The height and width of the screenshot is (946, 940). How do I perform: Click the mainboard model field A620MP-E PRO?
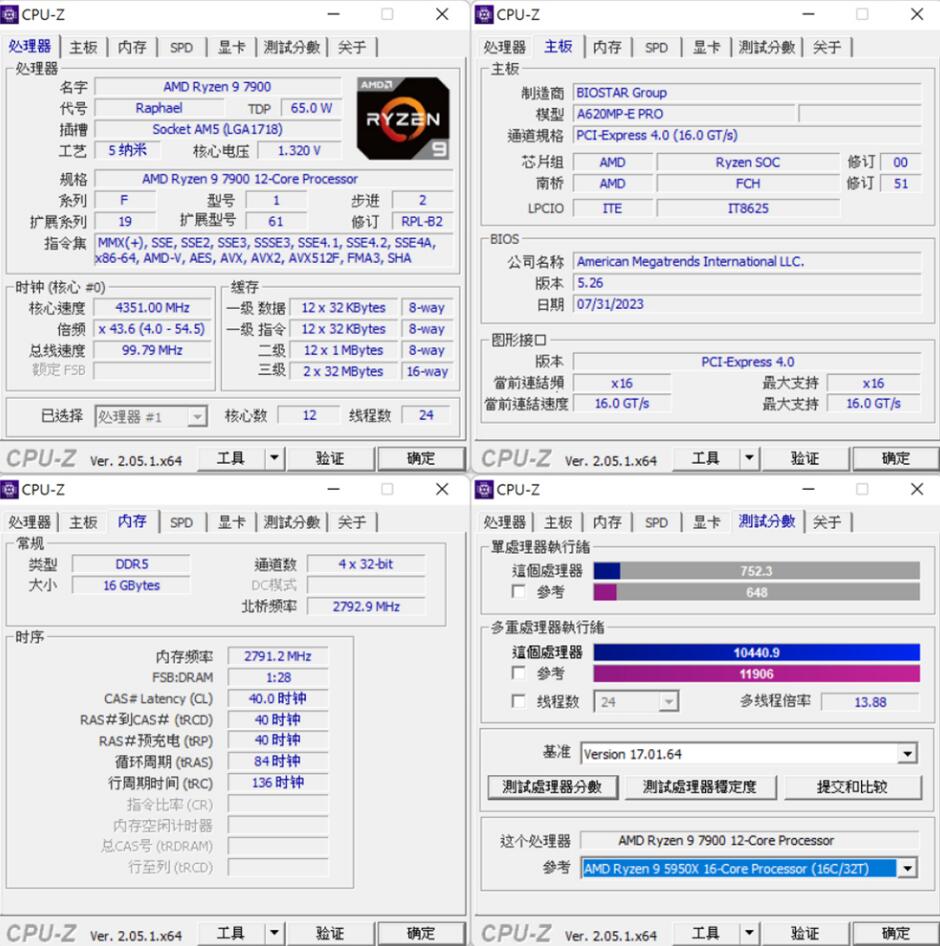[x=683, y=114]
